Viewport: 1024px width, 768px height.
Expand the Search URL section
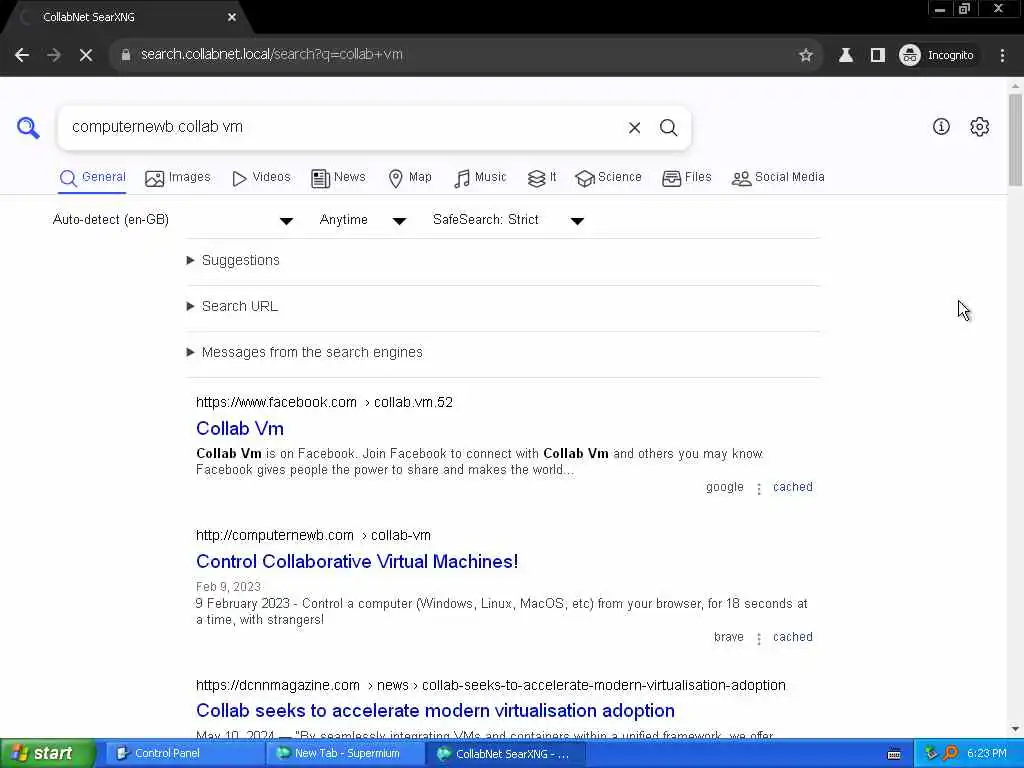(x=232, y=306)
